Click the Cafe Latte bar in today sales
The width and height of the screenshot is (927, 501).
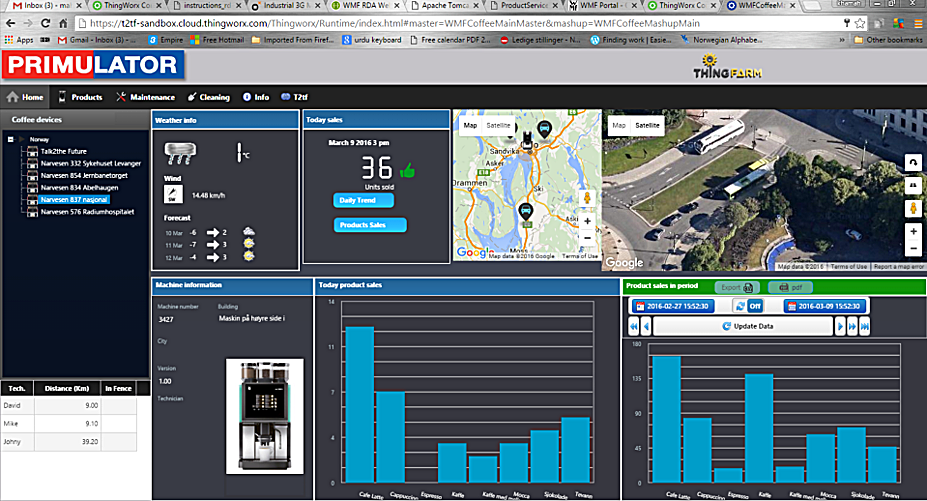(x=360, y=405)
